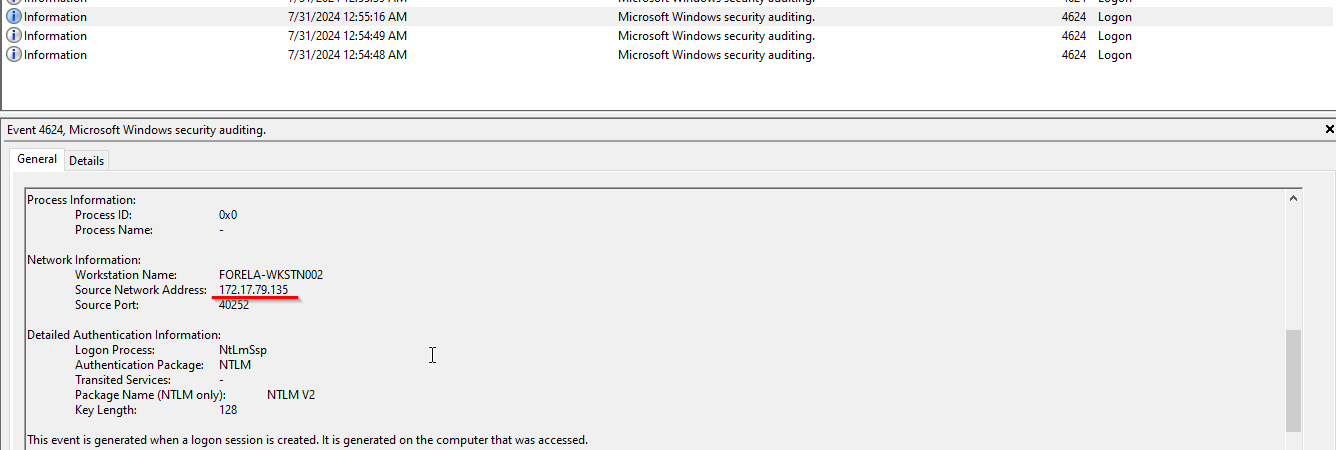
Task: Click the scrollbar up arrow in event details
Action: coord(1293,199)
